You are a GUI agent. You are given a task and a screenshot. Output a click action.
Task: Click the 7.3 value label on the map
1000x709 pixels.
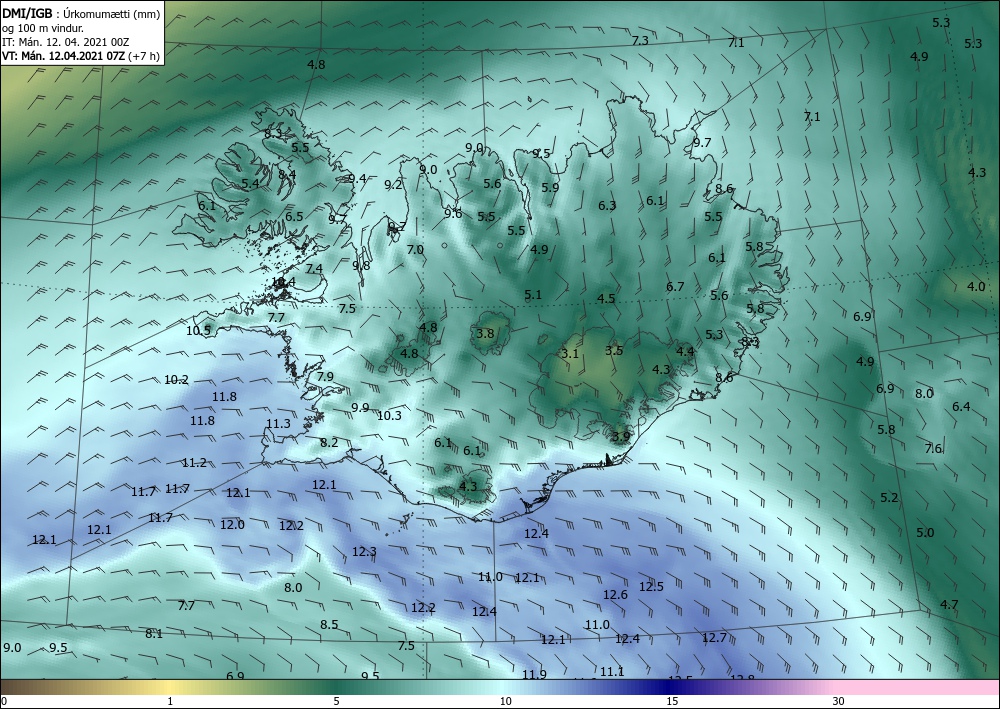click(640, 40)
